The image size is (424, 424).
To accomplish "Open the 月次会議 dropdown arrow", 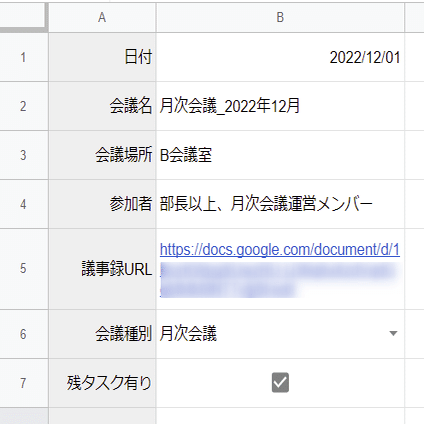I will [x=393, y=333].
